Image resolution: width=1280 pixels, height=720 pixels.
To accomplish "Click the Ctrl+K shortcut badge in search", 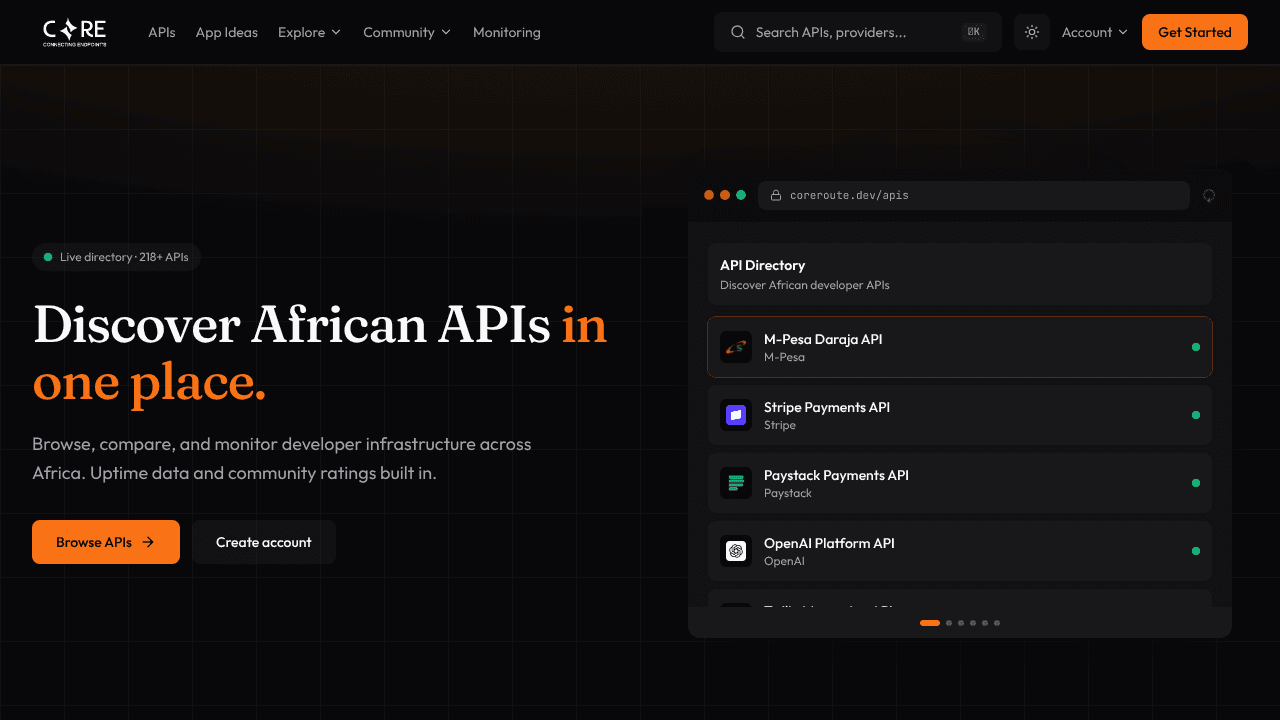I will click(x=973, y=32).
